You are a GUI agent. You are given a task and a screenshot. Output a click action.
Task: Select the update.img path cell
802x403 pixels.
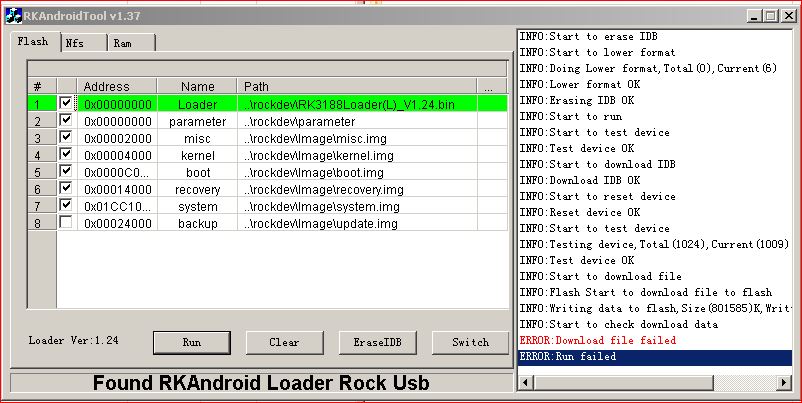(357, 223)
